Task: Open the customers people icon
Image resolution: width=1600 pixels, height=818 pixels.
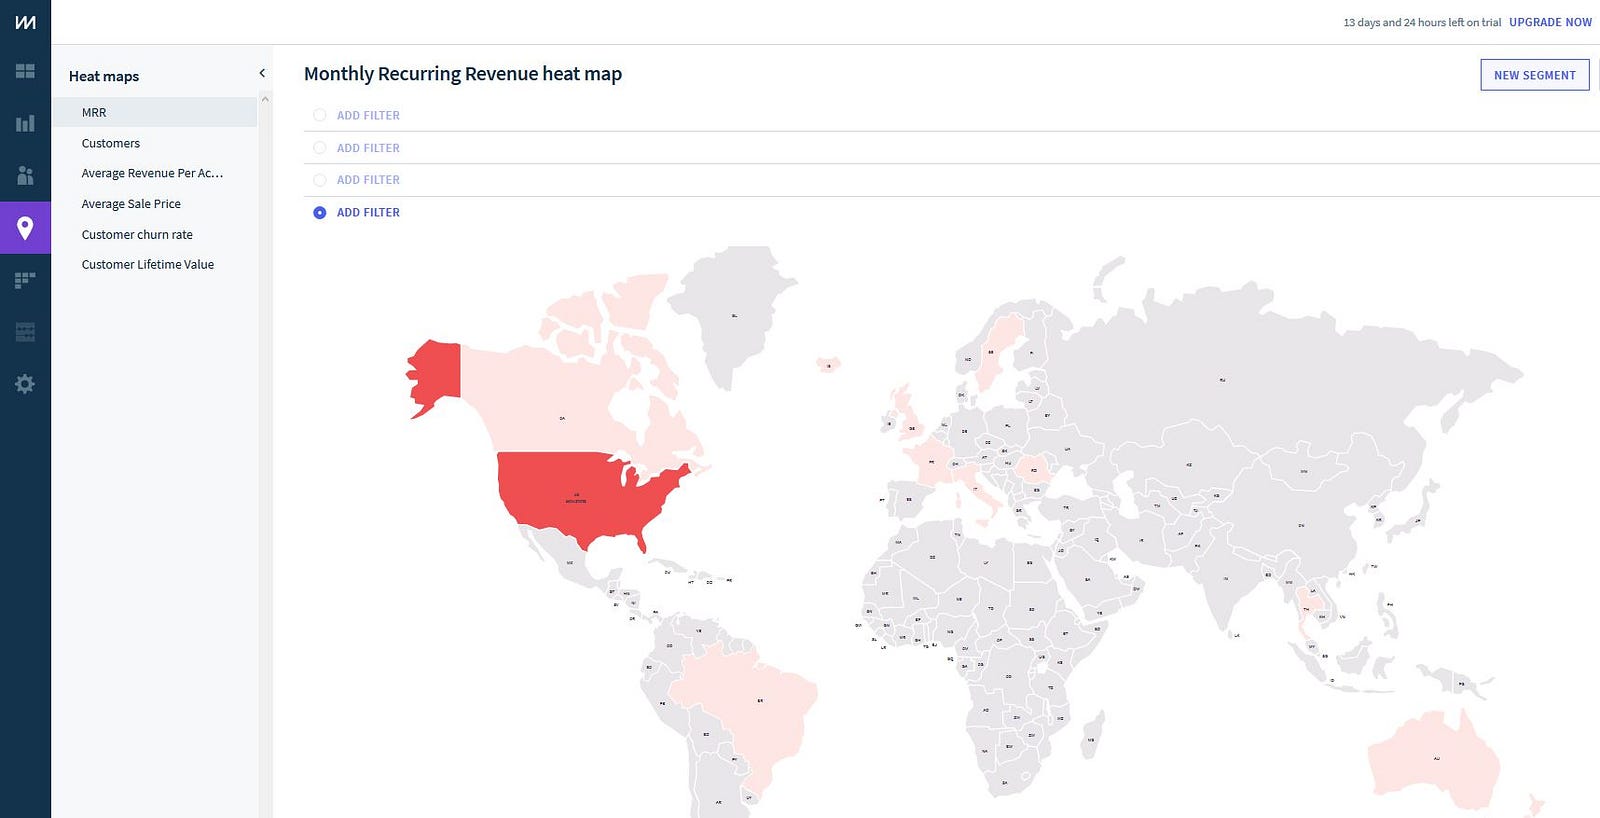Action: tap(25, 175)
